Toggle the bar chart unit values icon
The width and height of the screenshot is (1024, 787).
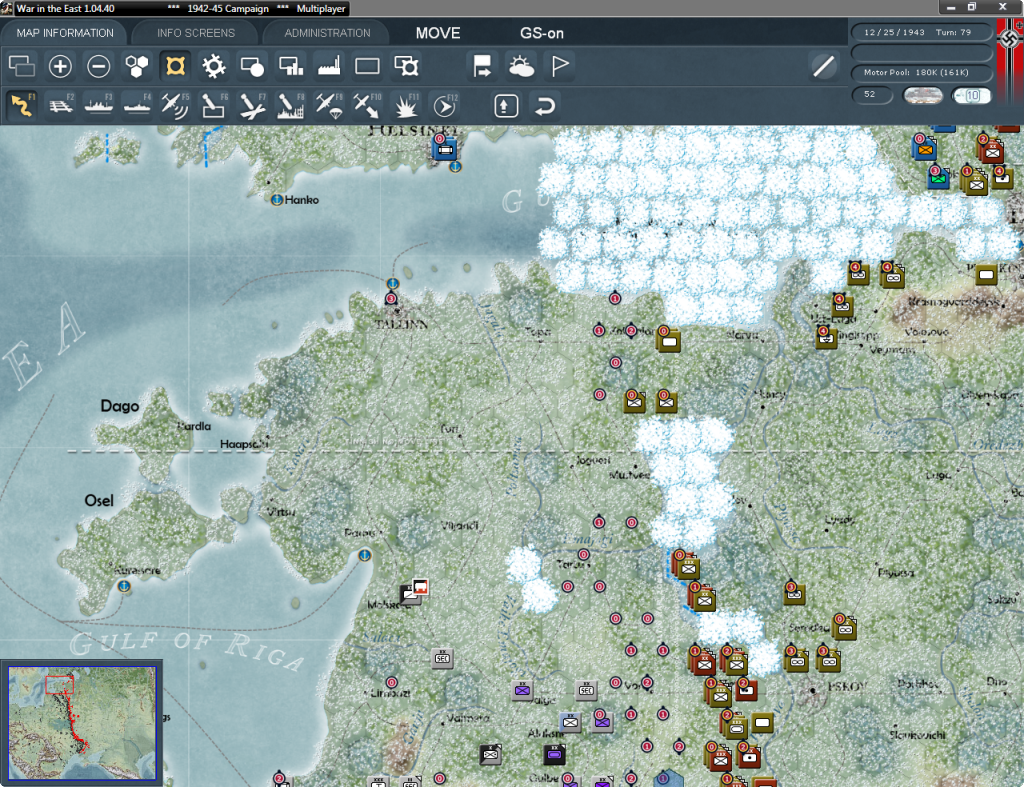(x=291, y=66)
